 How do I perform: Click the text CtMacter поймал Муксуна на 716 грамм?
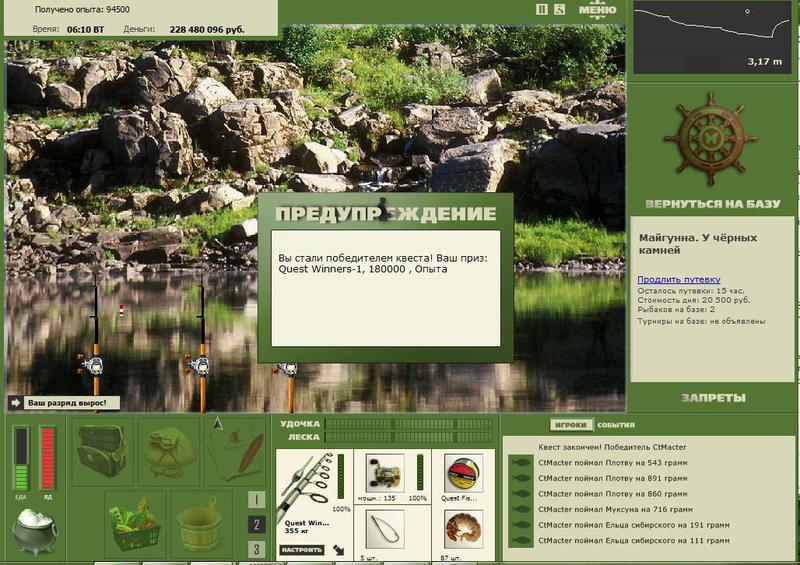click(x=615, y=509)
